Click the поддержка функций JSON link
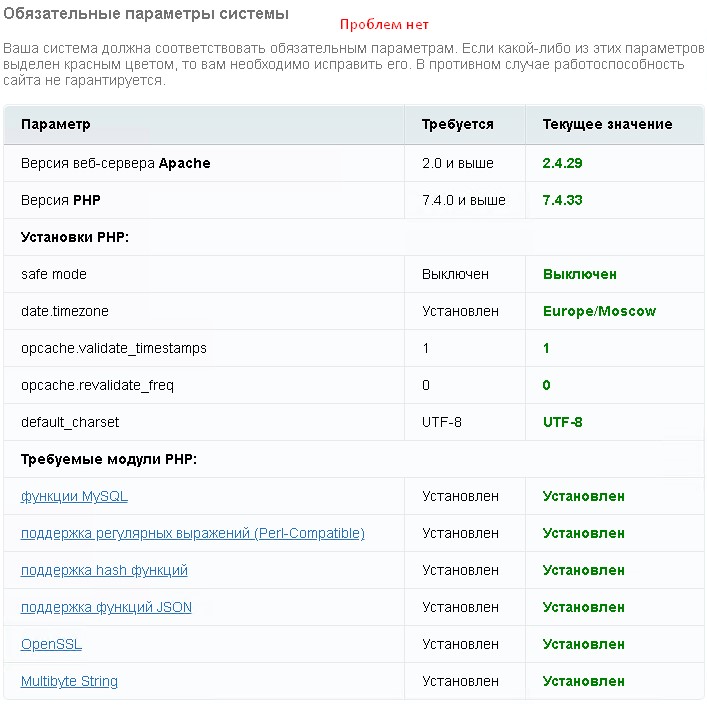707x711 pixels. tap(106, 607)
